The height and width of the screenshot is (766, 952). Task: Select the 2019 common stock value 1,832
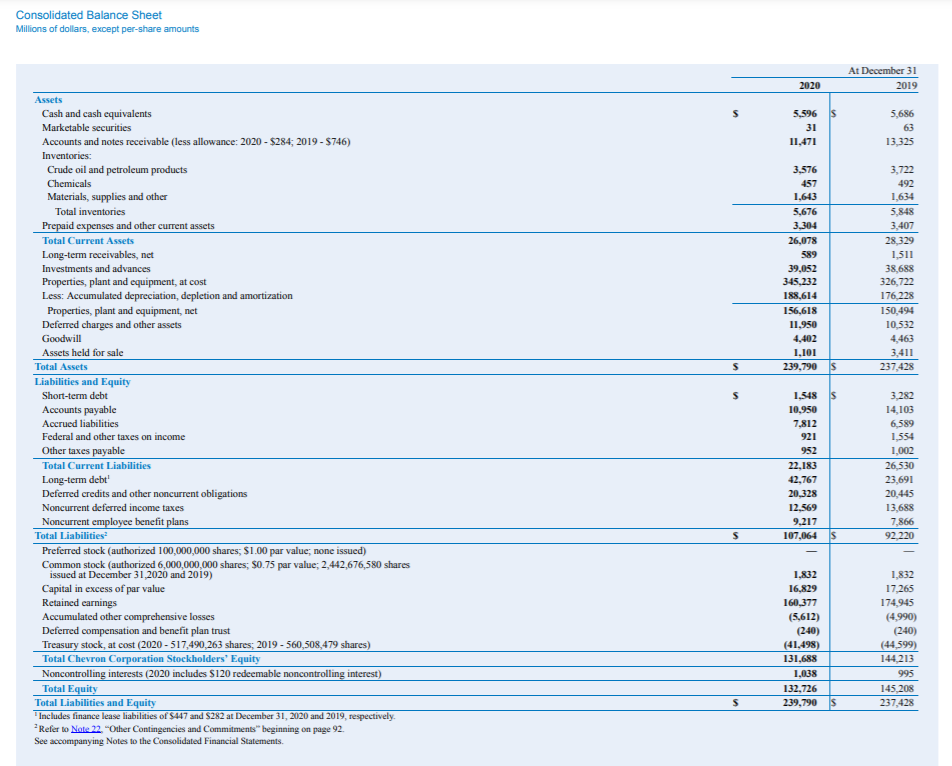tap(902, 575)
